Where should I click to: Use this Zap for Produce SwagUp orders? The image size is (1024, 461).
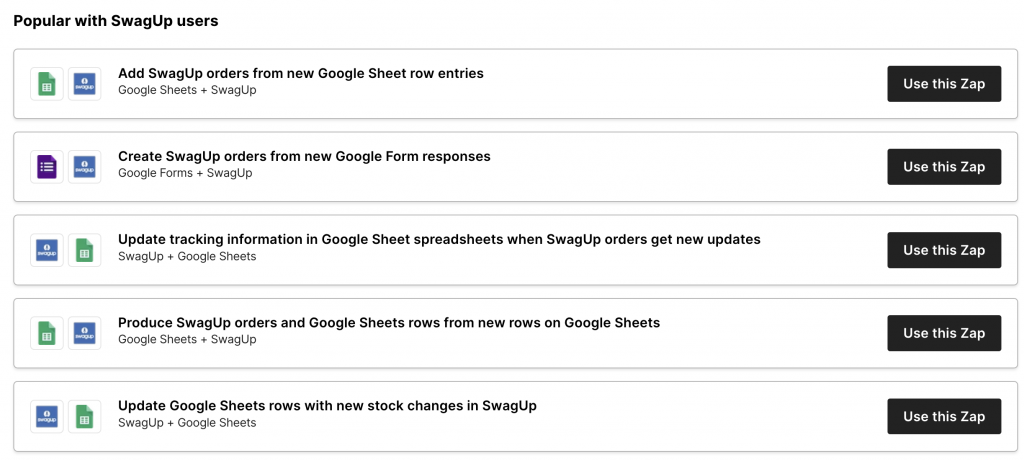[x=943, y=333]
